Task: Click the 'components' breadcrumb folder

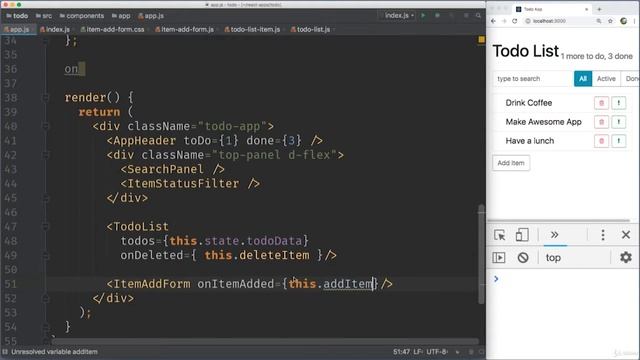Action: 82,16
